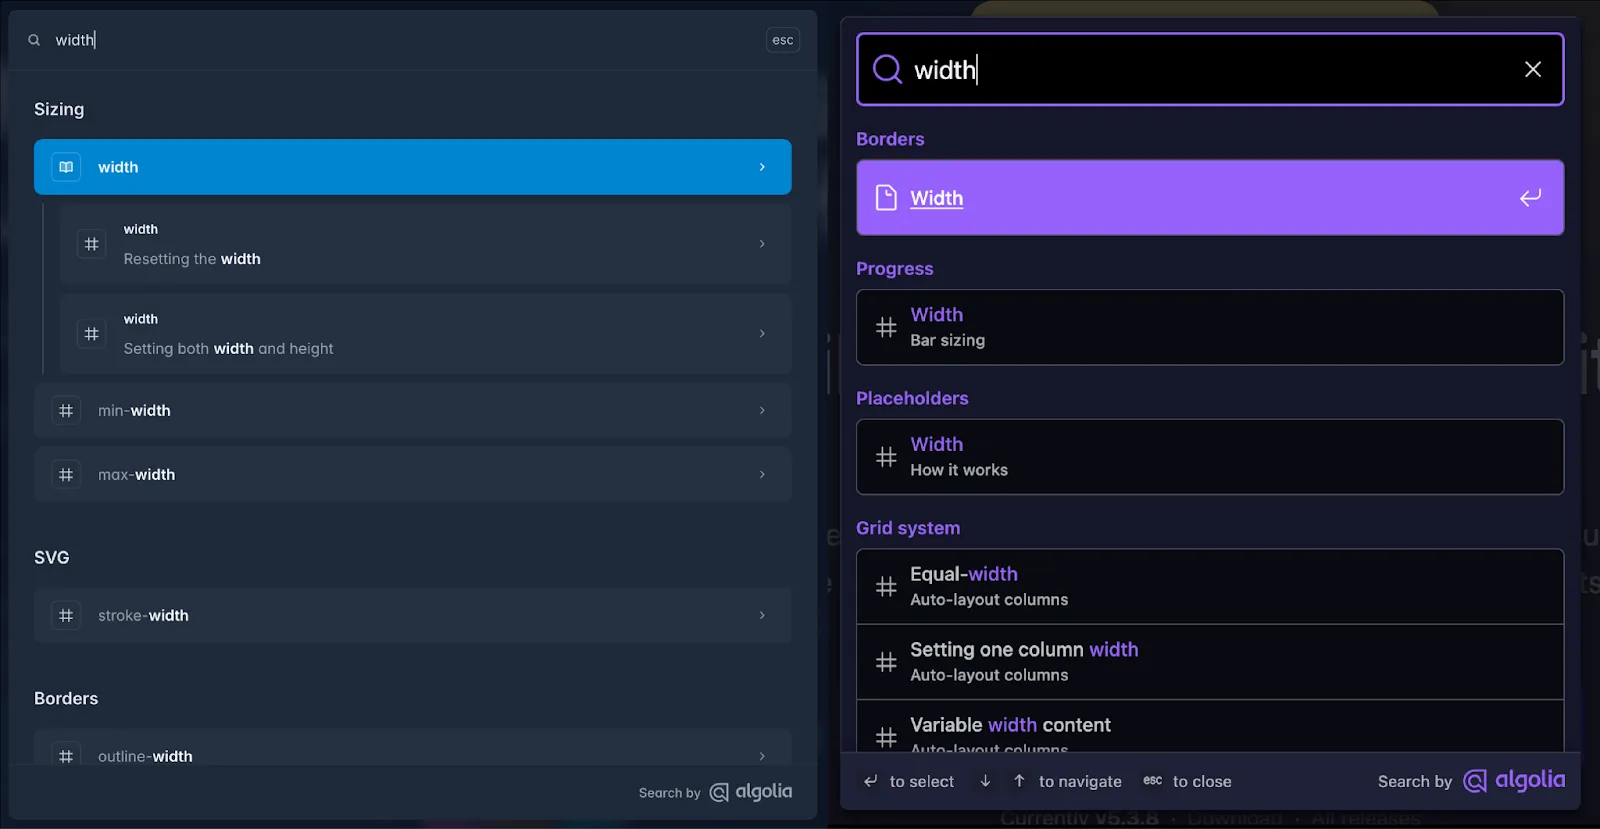This screenshot has height=829, width=1600.
Task: Click the chevron on the stroke-width row
Action: [762, 616]
